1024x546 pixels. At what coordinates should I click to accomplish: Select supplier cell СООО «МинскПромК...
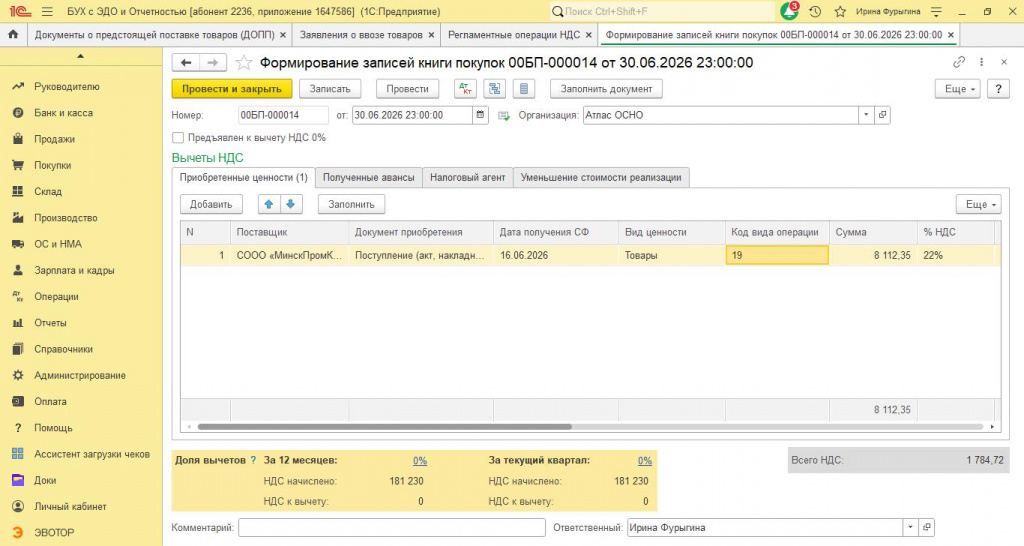(289, 255)
